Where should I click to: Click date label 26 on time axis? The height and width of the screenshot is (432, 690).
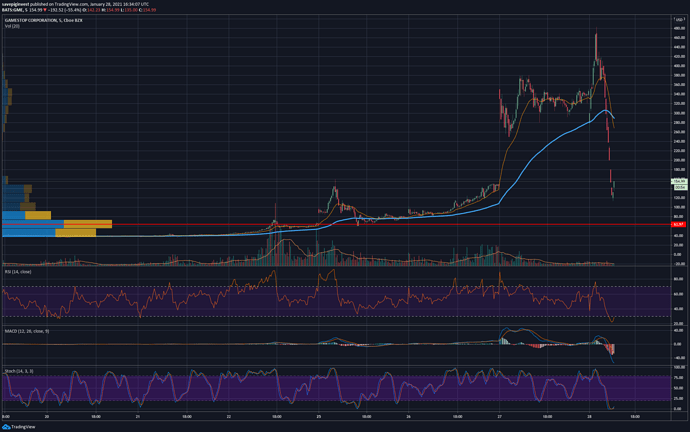pos(409,416)
